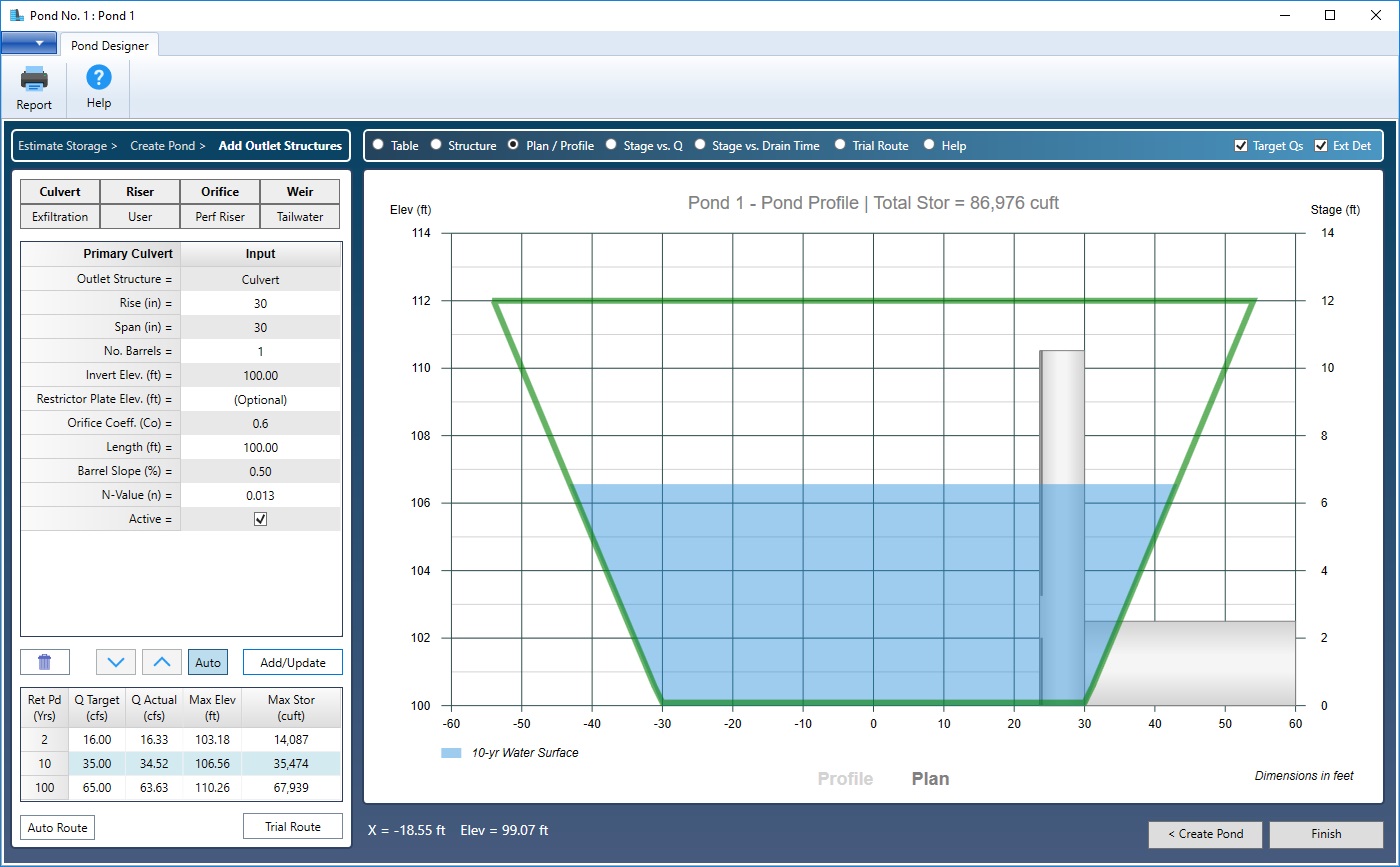The width and height of the screenshot is (1400, 867).
Task: Uncheck Active for the Primary Culvert
Action: click(260, 518)
